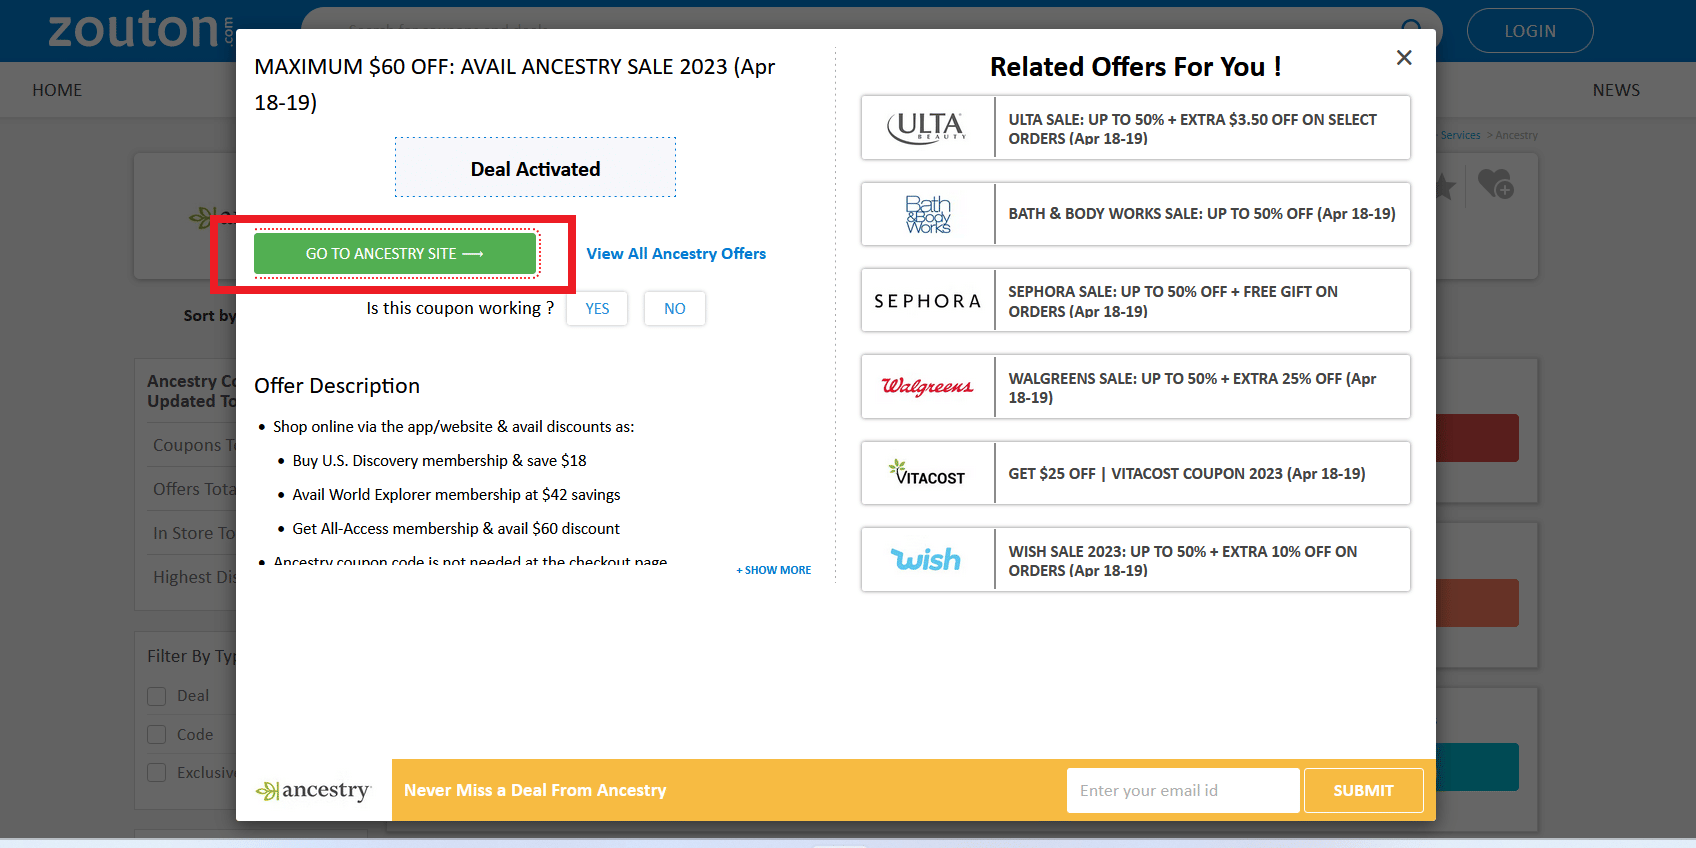Vote Yes that coupon is working
1696x848 pixels.
click(597, 309)
